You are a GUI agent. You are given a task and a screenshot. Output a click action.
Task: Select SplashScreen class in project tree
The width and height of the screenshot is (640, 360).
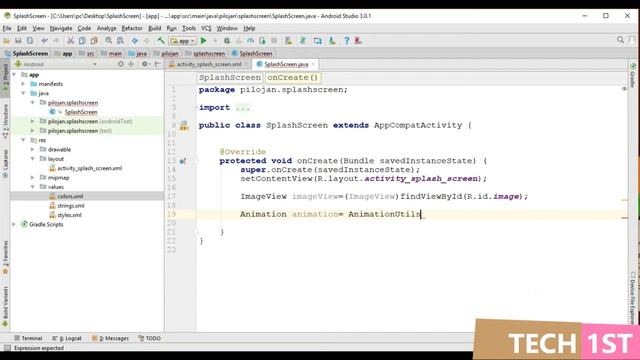pyautogui.click(x=81, y=112)
